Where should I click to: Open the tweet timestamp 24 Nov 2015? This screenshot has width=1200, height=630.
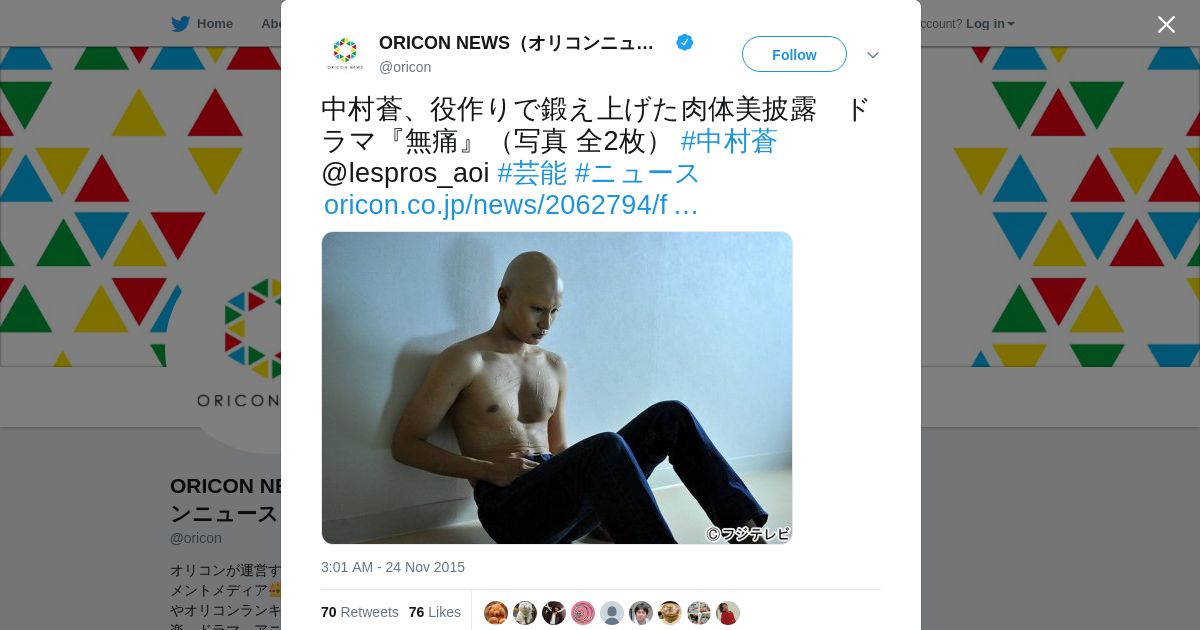pyautogui.click(x=393, y=567)
